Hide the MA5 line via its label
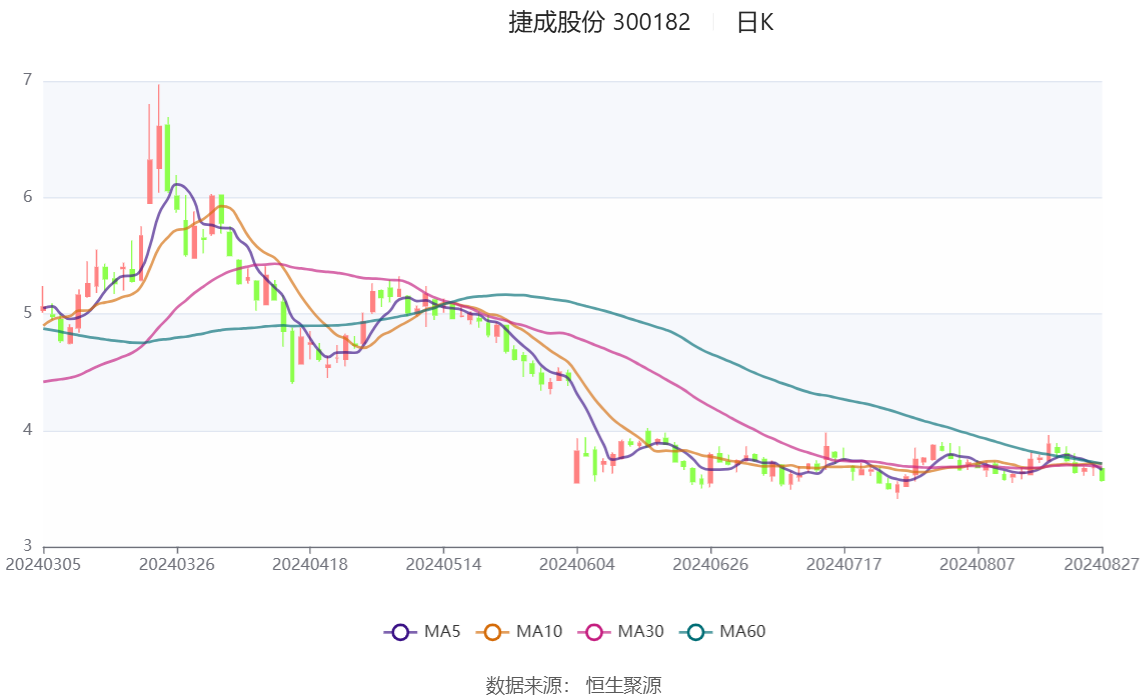The width and height of the screenshot is (1147, 699). click(x=442, y=632)
